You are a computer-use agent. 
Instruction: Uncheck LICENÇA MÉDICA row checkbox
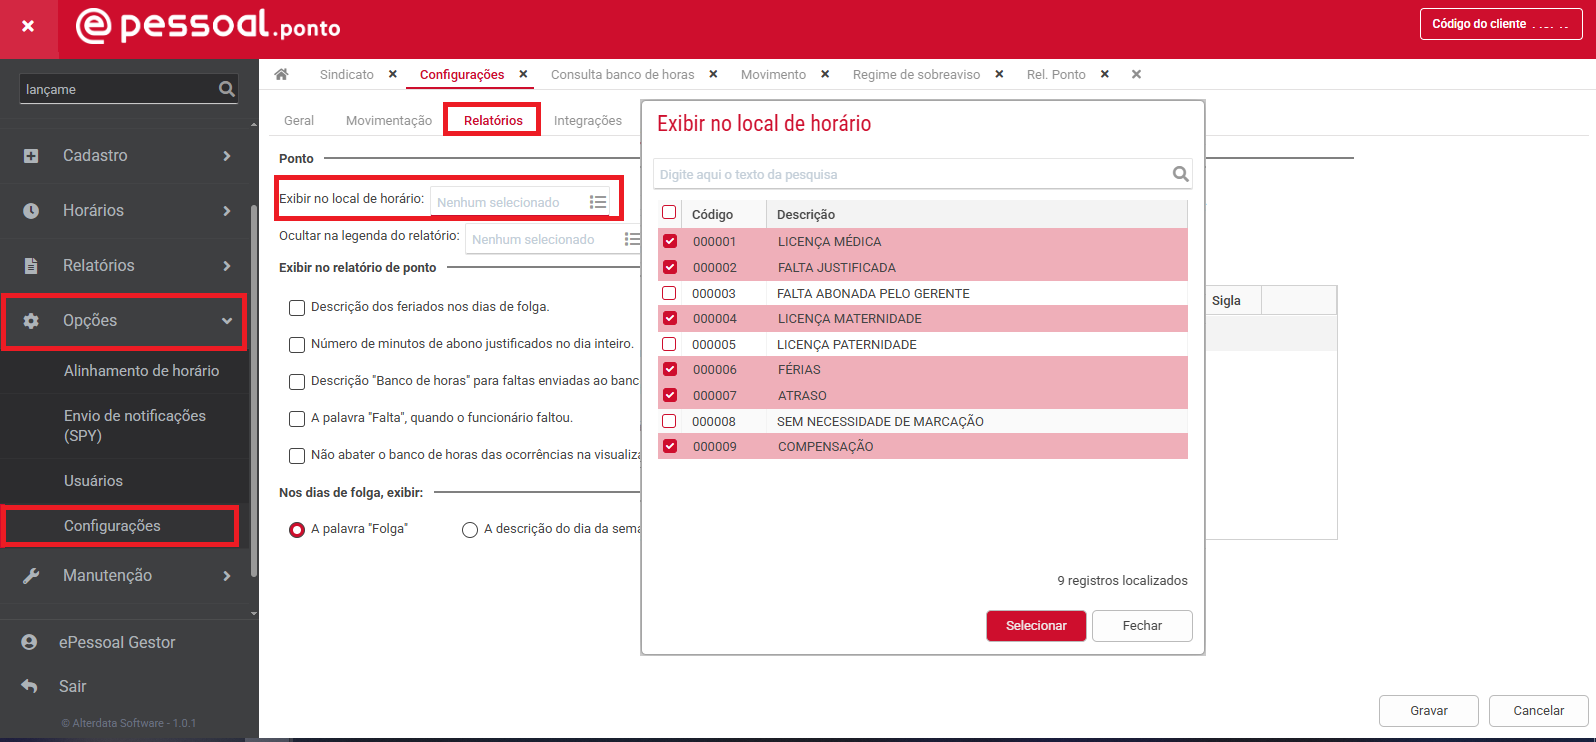pos(670,241)
